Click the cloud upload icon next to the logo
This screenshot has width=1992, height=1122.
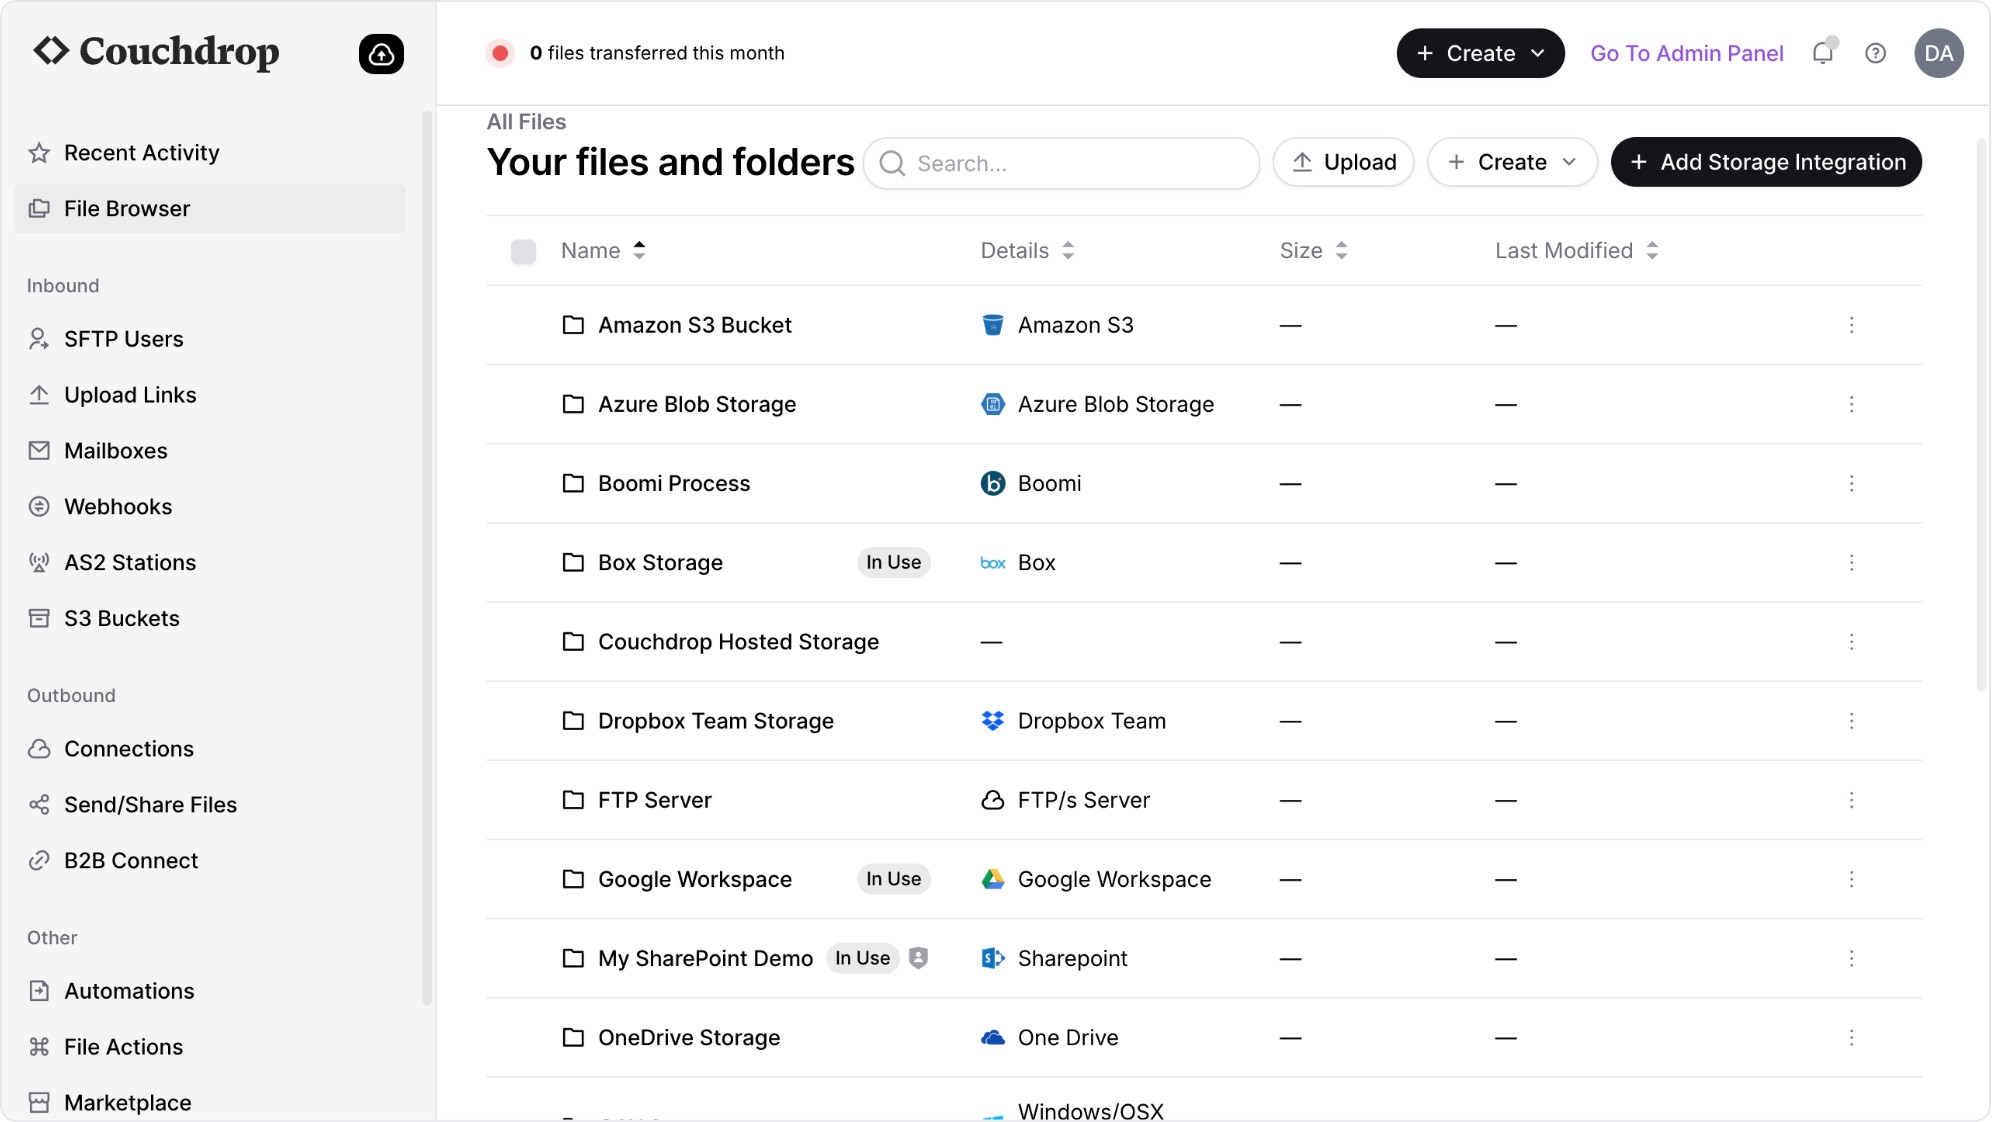click(x=381, y=53)
